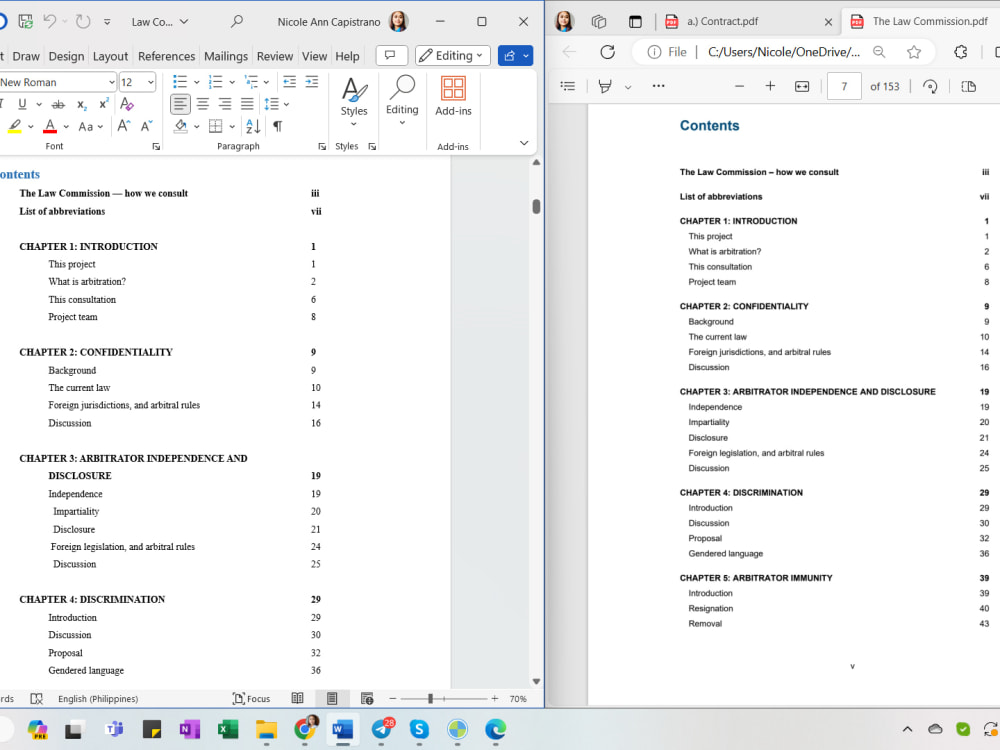
Task: Click the Share button in Word
Action: pyautogui.click(x=510, y=55)
